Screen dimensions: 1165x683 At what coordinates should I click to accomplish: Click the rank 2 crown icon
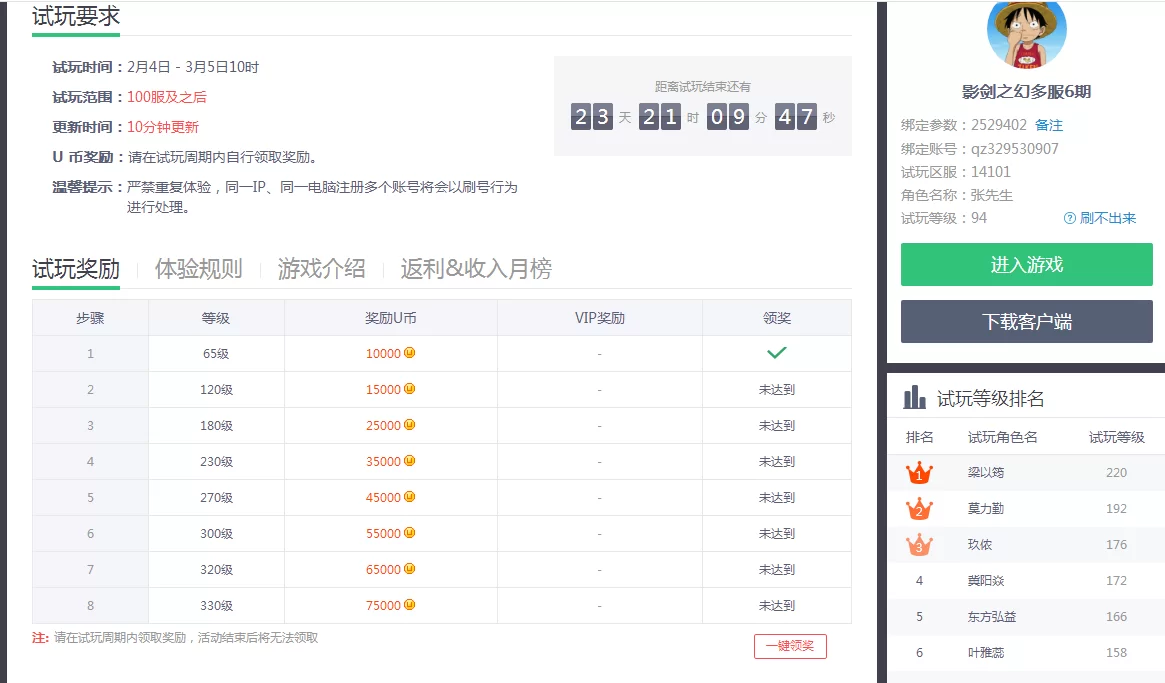click(919, 509)
